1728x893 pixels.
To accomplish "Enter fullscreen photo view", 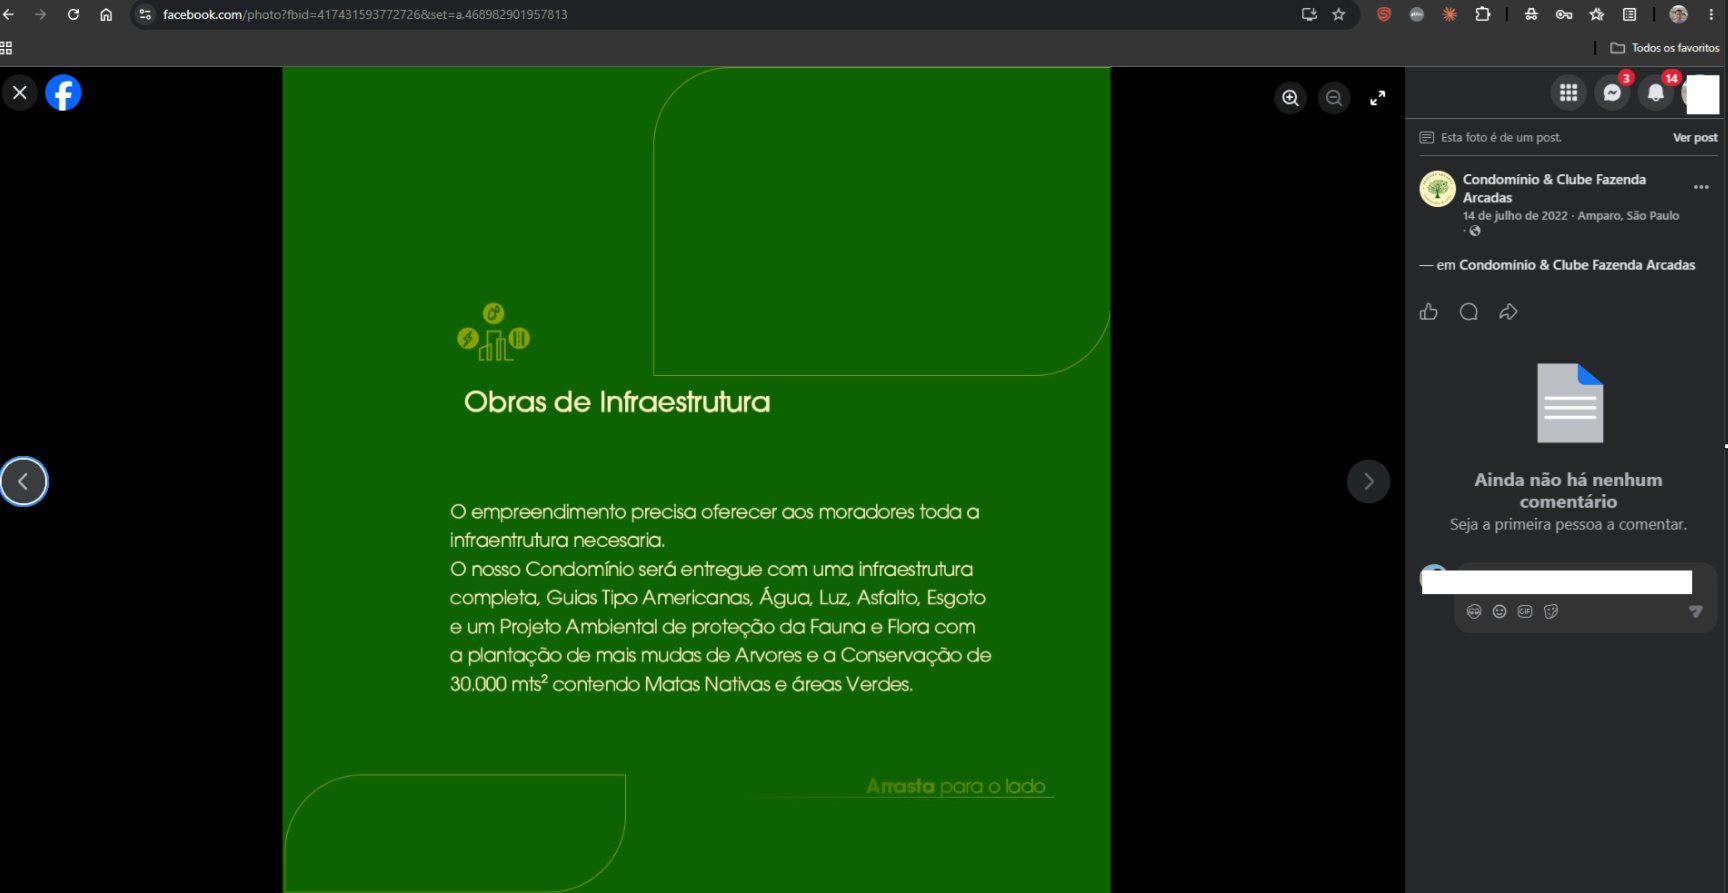I will [1378, 98].
